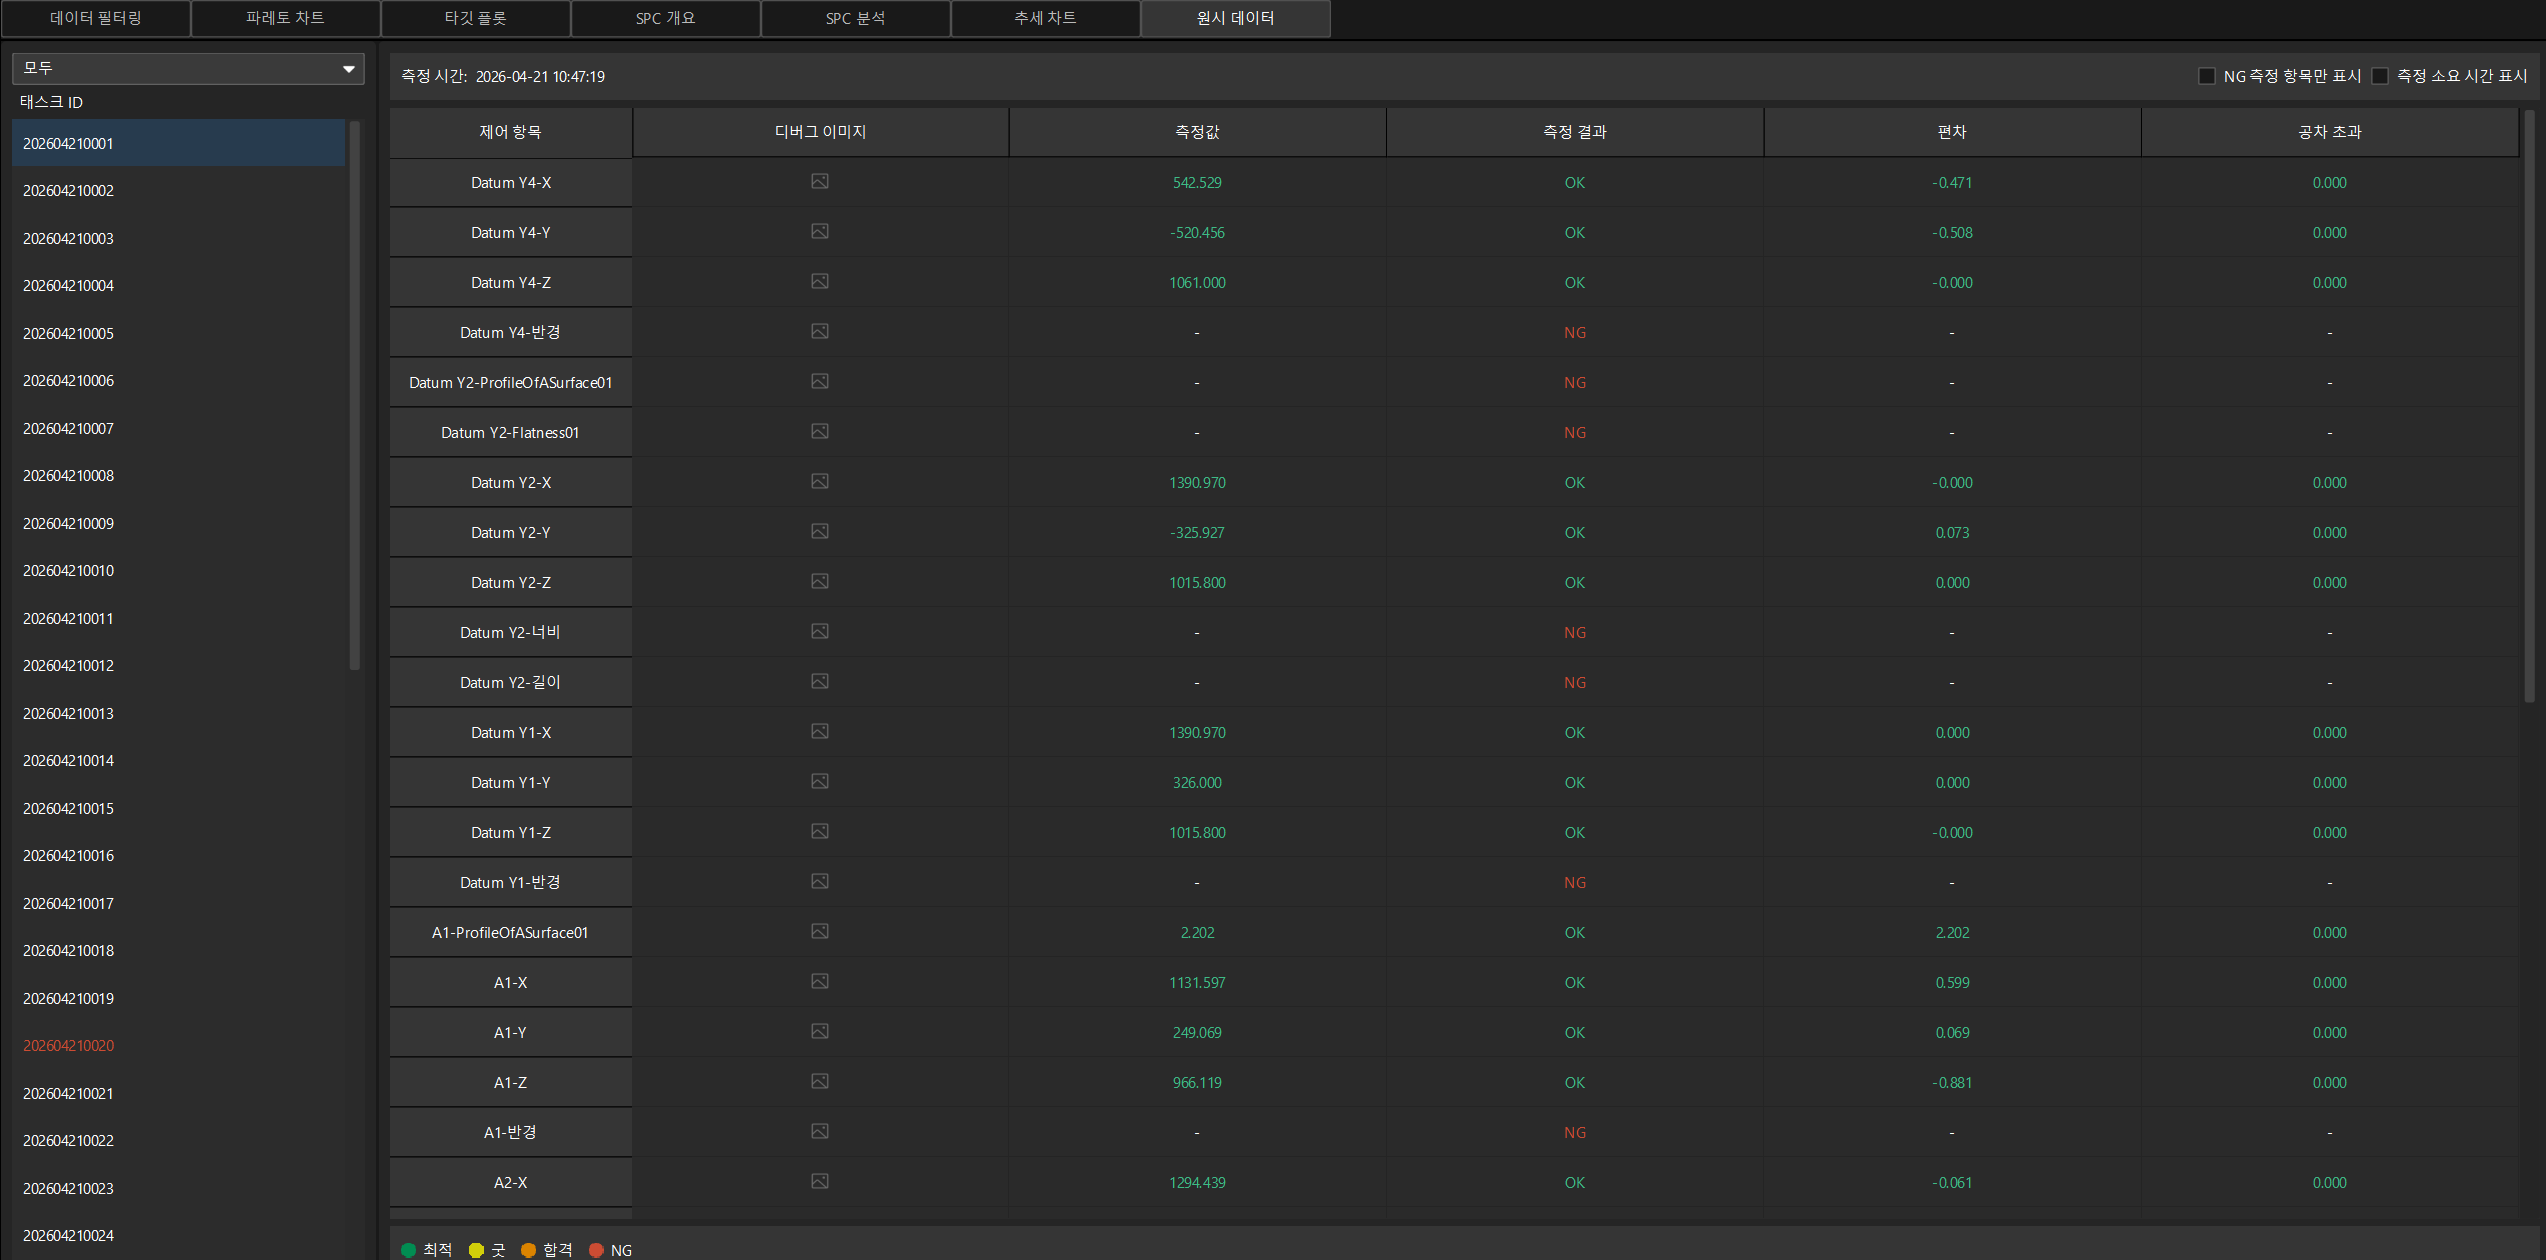Click the 측정값 column header
Viewport: 2546px width, 1260px height.
click(1197, 132)
